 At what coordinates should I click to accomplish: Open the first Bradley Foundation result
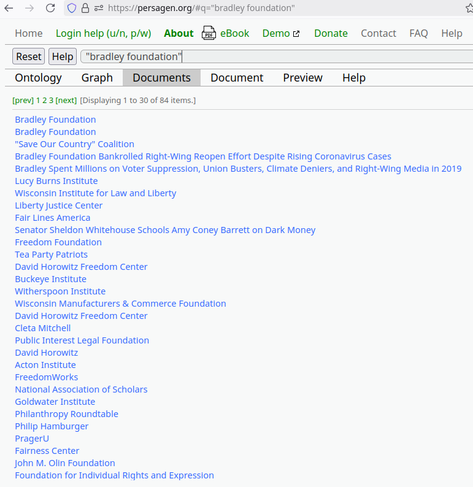click(x=55, y=120)
